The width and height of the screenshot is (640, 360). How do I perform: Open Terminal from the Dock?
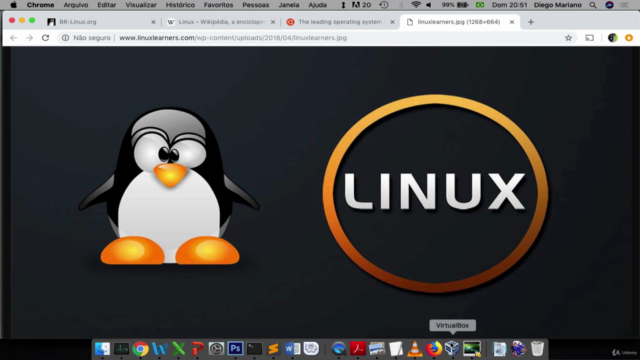254,349
